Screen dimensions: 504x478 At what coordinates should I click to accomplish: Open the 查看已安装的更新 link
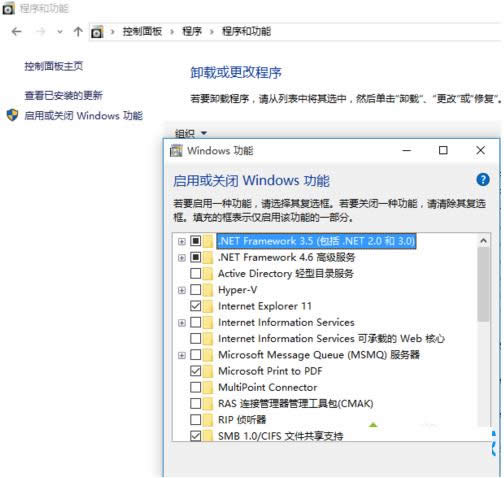[x=63, y=95]
